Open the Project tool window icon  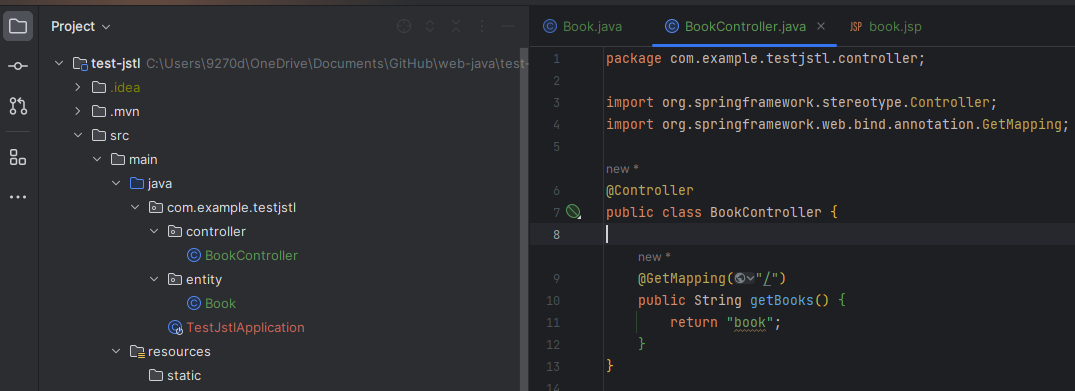(18, 27)
